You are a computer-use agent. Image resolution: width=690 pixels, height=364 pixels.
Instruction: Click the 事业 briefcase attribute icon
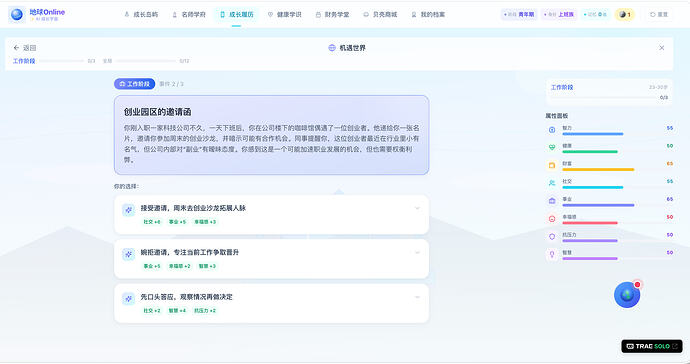click(x=552, y=201)
